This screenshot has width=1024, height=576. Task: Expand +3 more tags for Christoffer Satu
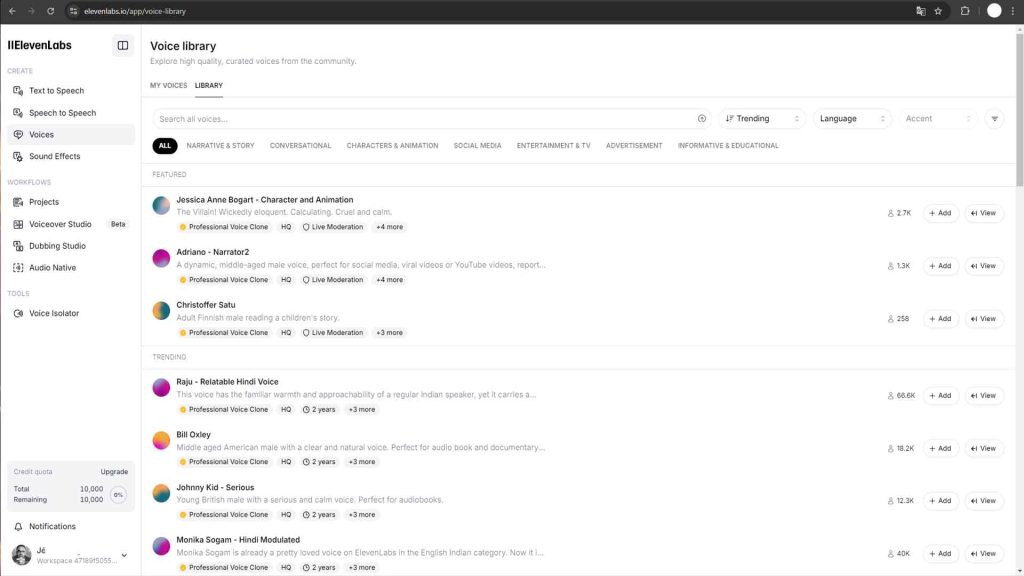click(389, 332)
